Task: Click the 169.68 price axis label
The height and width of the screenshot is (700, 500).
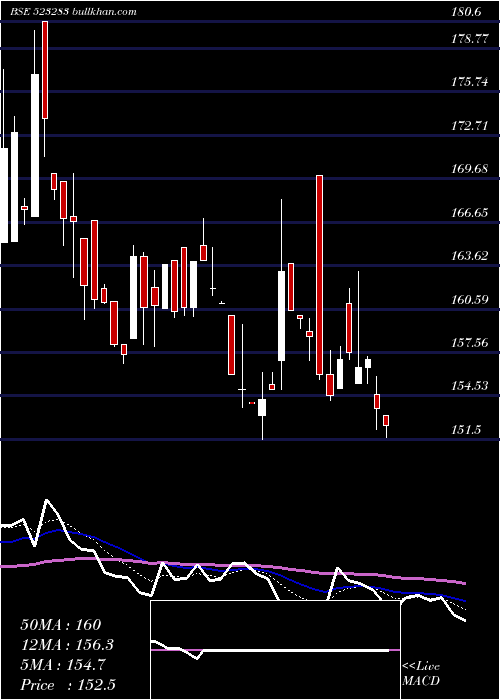Action: [x=469, y=169]
